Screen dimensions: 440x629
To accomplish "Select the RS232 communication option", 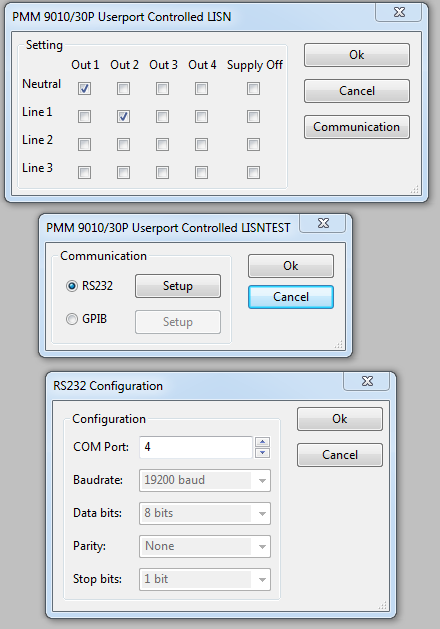I will 72,286.
